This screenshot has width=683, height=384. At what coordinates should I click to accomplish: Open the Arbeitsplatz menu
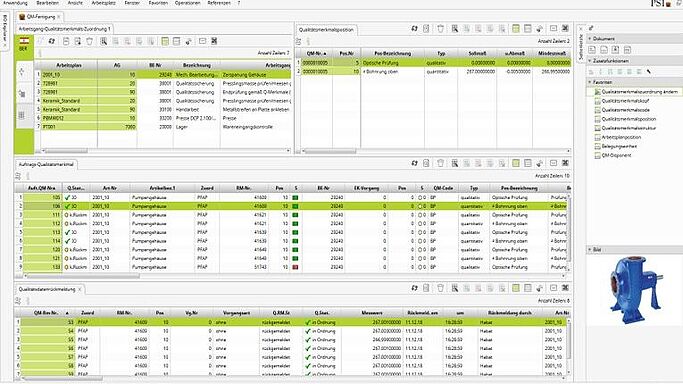coord(104,3)
